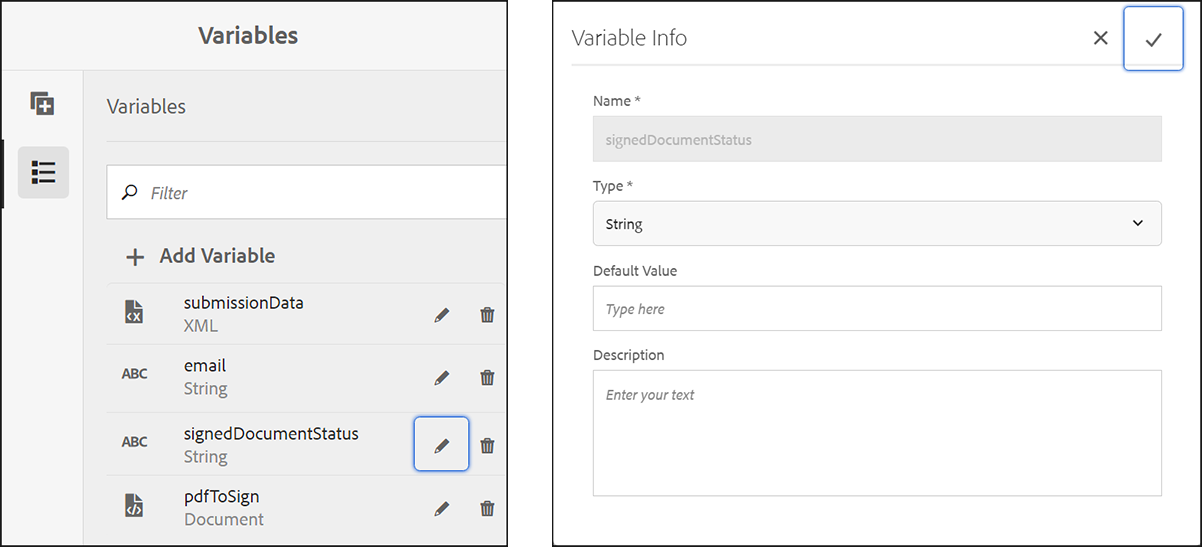This screenshot has width=1202, height=547.
Task: Expand the Type dropdown showing String
Action: click(876, 224)
